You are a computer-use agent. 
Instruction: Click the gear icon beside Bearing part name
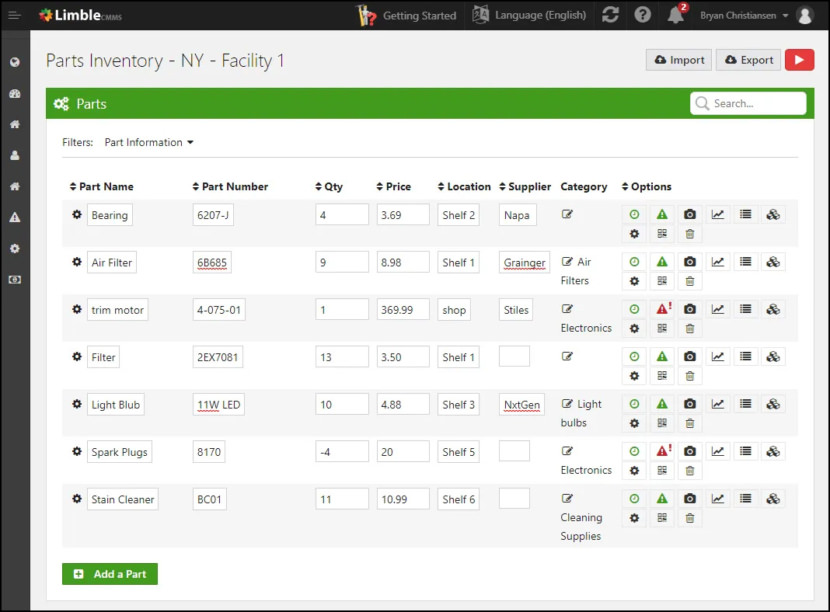pyautogui.click(x=77, y=214)
